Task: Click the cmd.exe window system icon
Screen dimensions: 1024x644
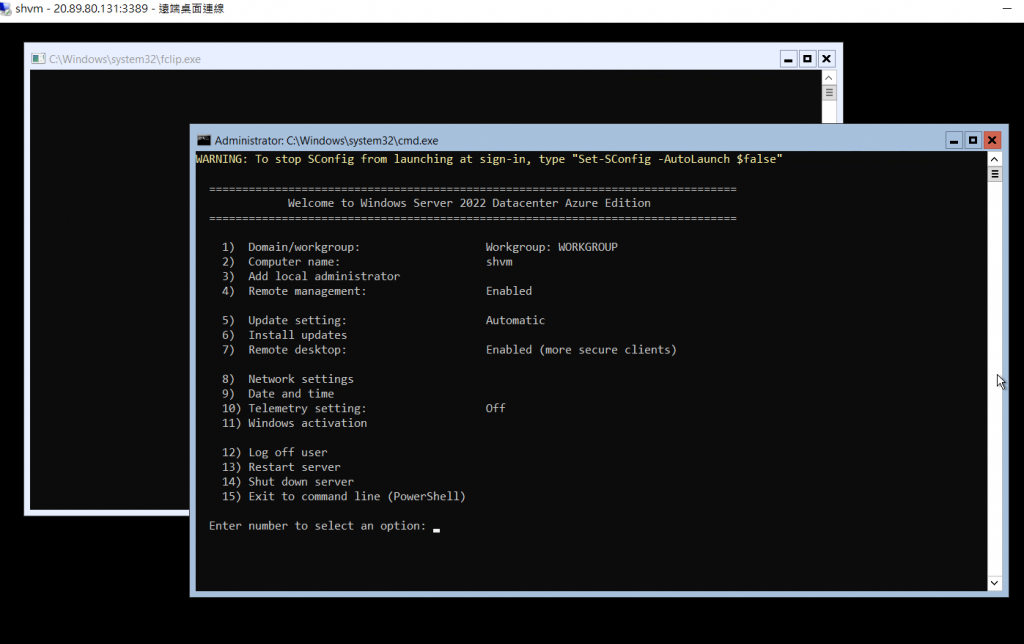Action: tap(204, 140)
